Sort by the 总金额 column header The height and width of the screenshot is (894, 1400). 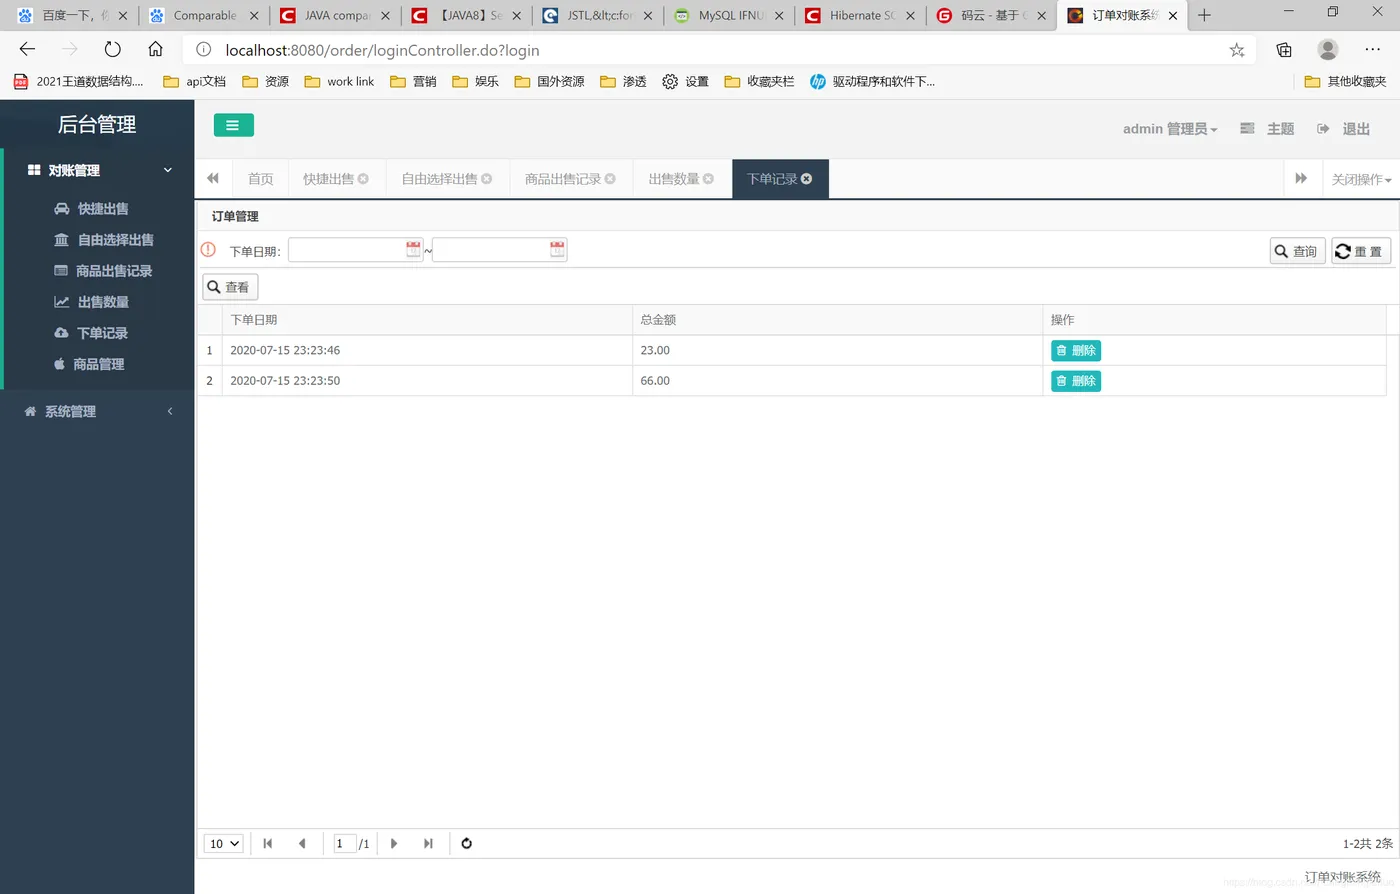837,320
